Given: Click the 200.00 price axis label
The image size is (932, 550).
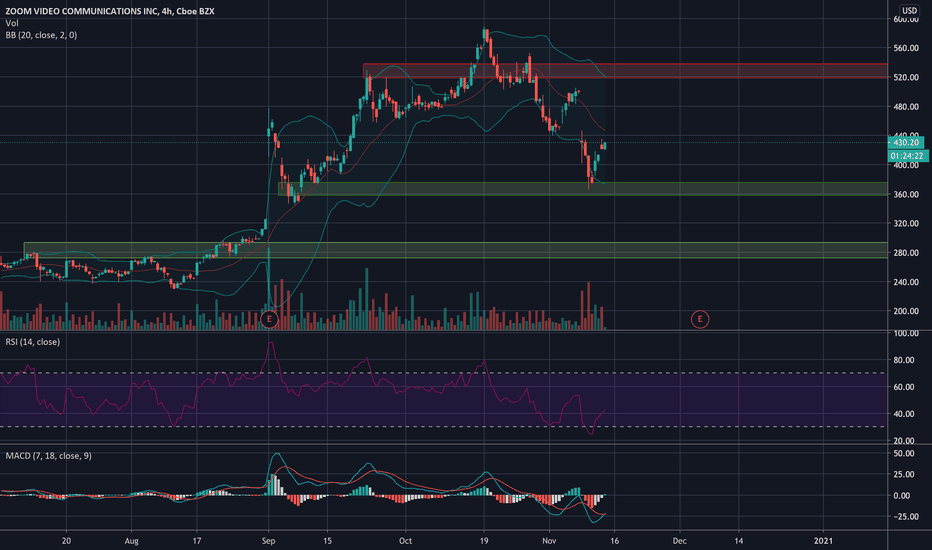Looking at the screenshot, I should [x=906, y=311].
